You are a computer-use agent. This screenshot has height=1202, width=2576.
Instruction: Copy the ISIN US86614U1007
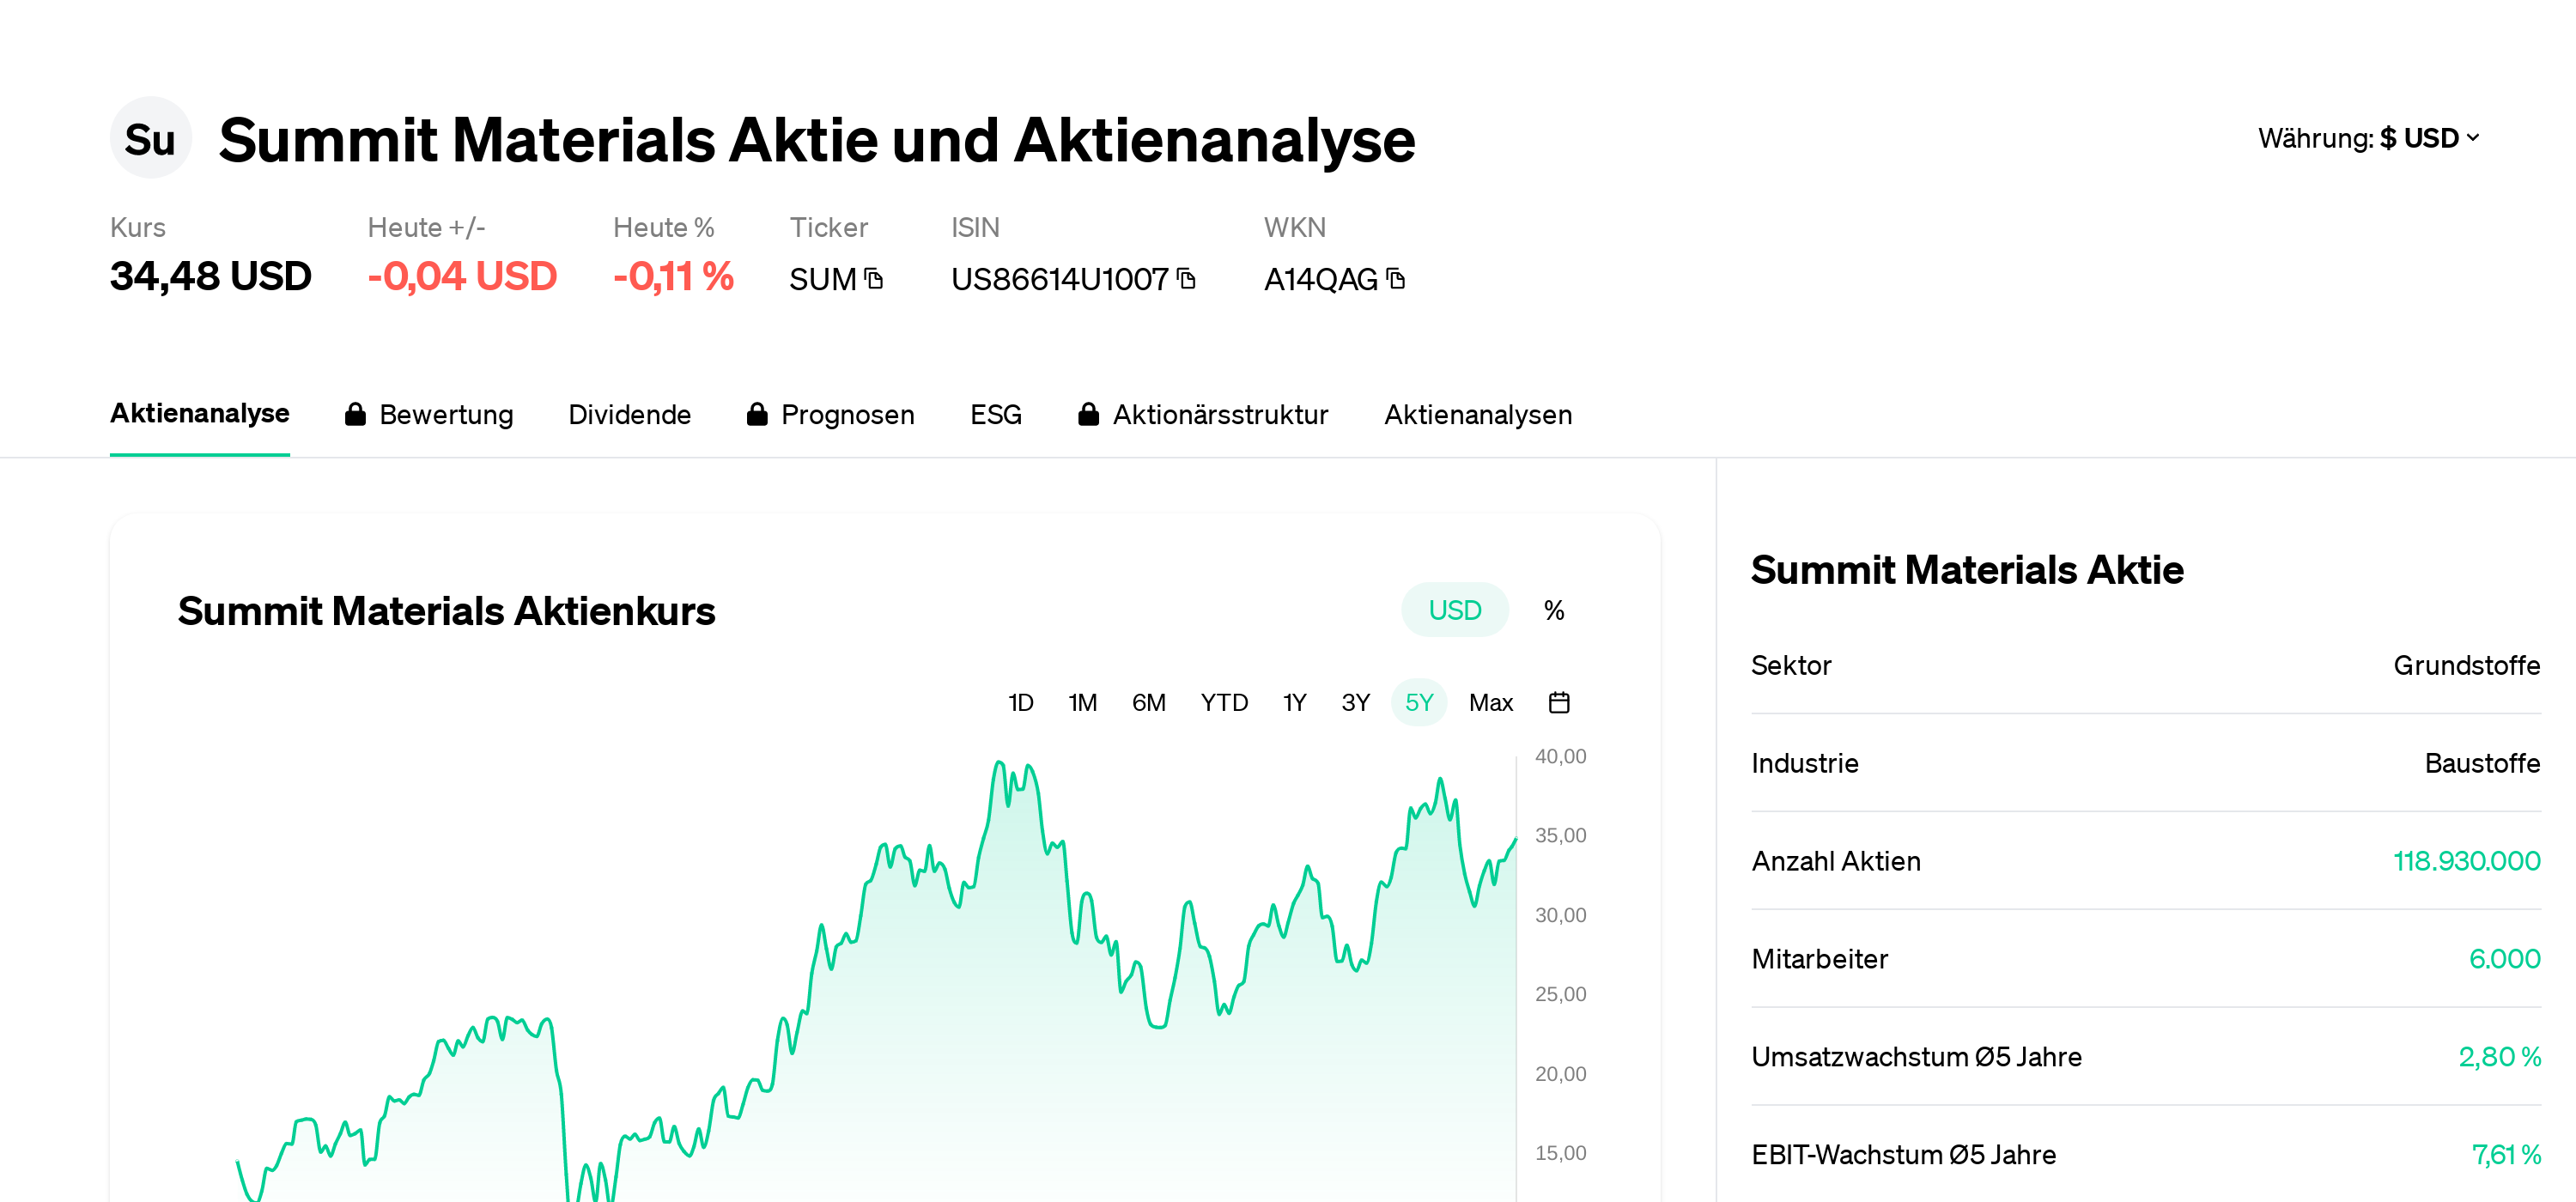coord(1186,280)
